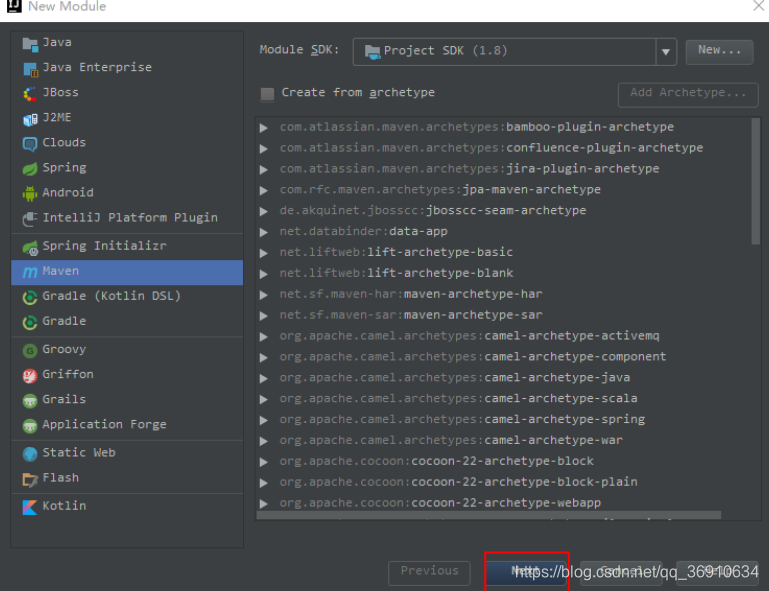Viewport: 769px width, 591px height.
Task: Select the Spring leaf icon
Action: (30, 169)
